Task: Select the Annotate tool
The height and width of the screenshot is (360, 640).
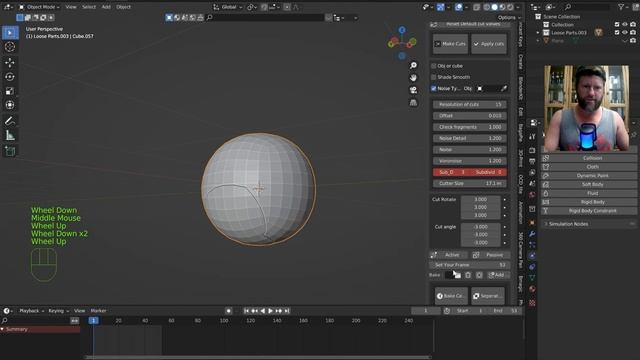Action: [x=10, y=121]
